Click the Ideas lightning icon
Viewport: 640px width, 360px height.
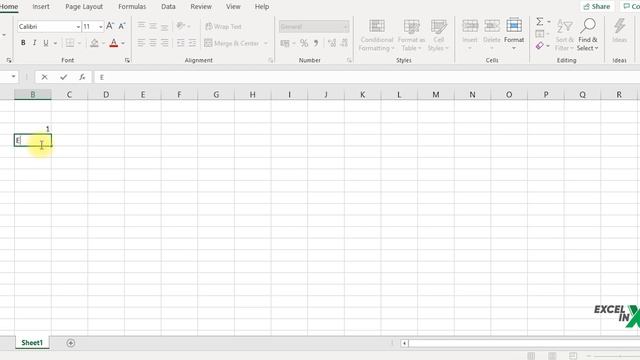[620, 31]
